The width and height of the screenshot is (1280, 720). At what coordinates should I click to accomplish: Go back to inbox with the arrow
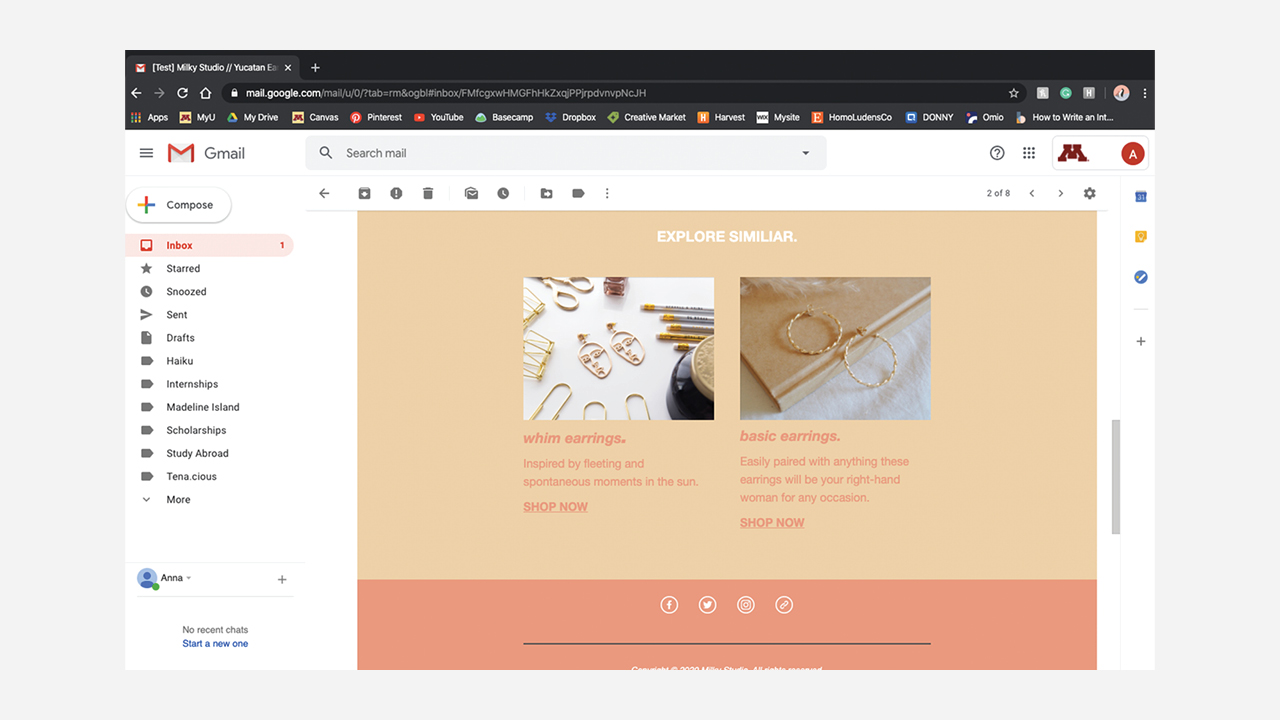click(324, 193)
